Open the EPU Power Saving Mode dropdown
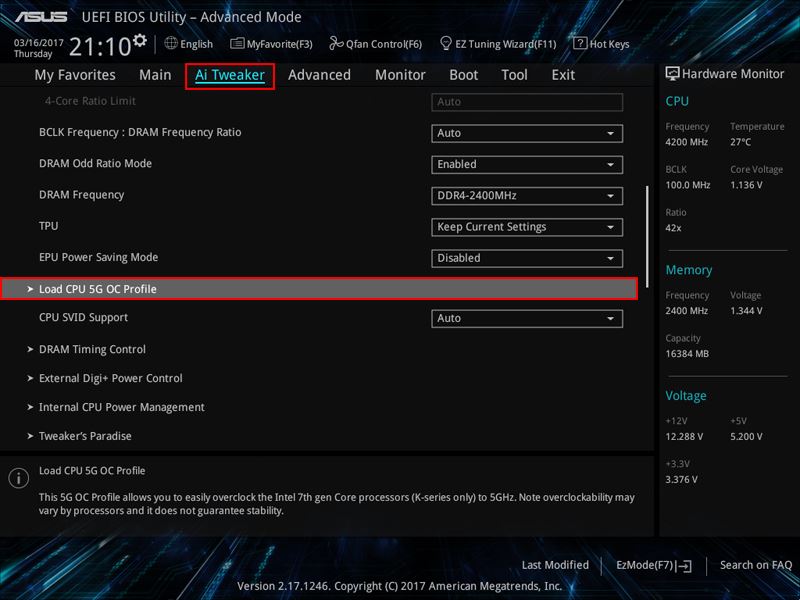The height and width of the screenshot is (600, 800). 527,258
